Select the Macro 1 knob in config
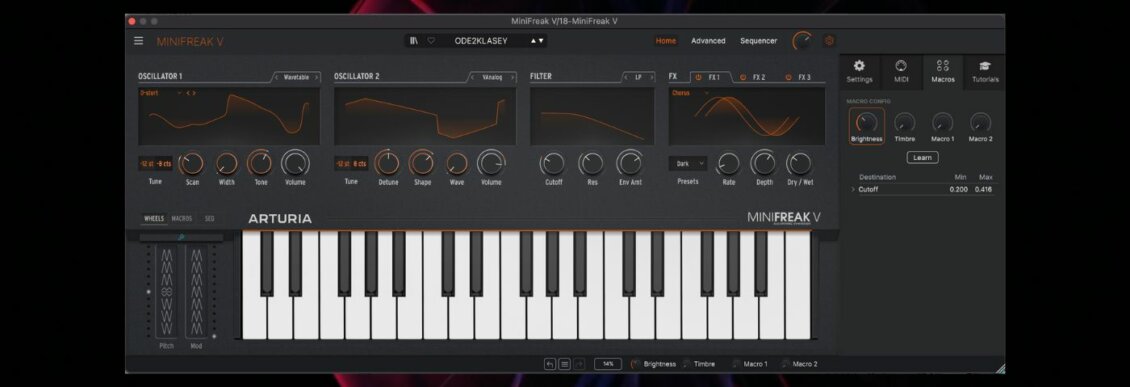 click(942, 122)
